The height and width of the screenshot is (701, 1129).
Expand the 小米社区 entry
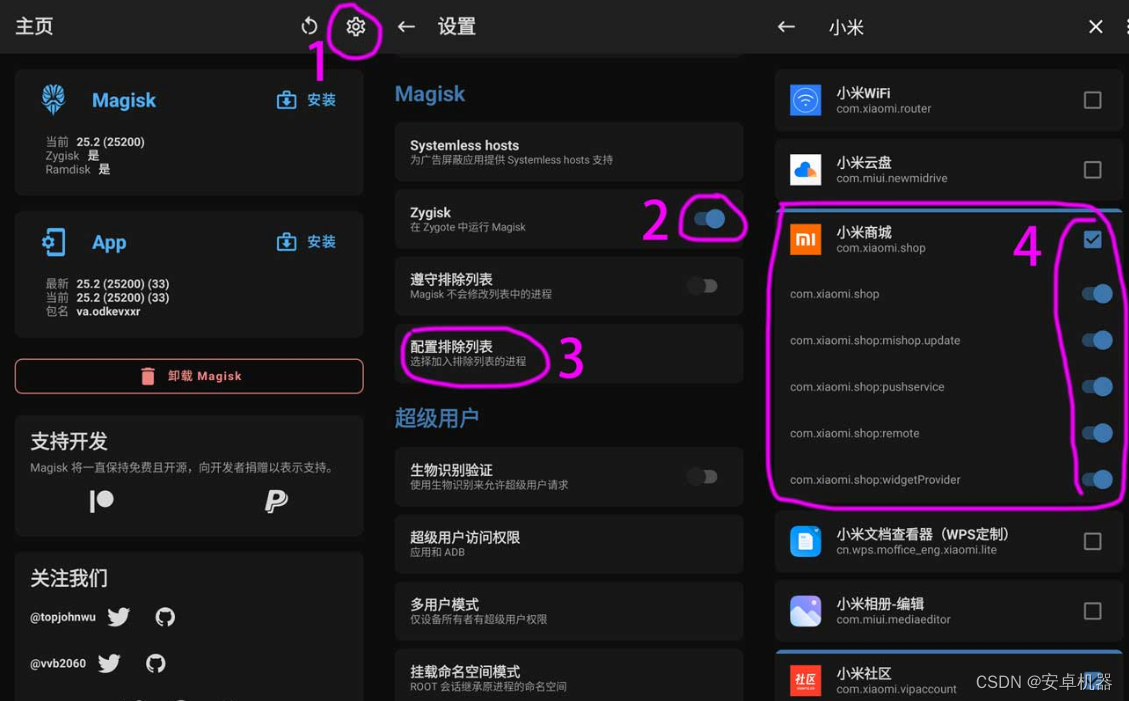point(949,677)
